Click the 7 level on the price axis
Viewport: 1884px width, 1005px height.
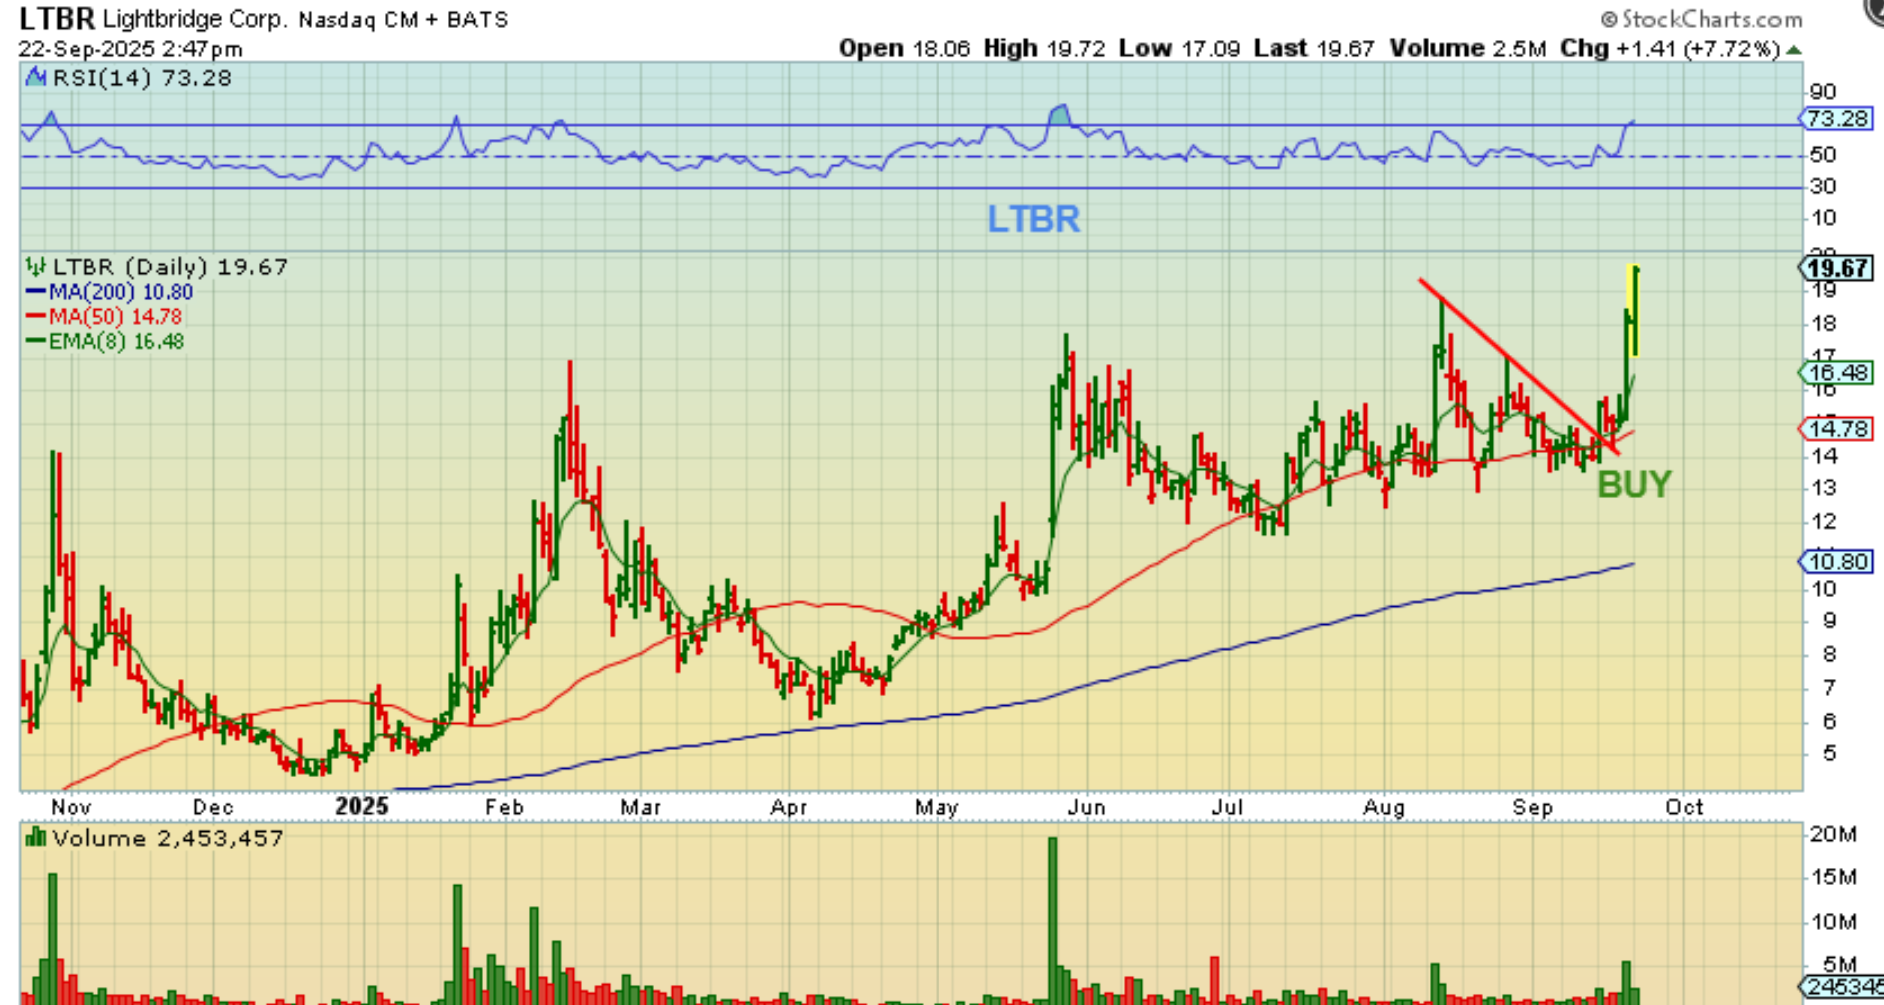pos(1829,688)
